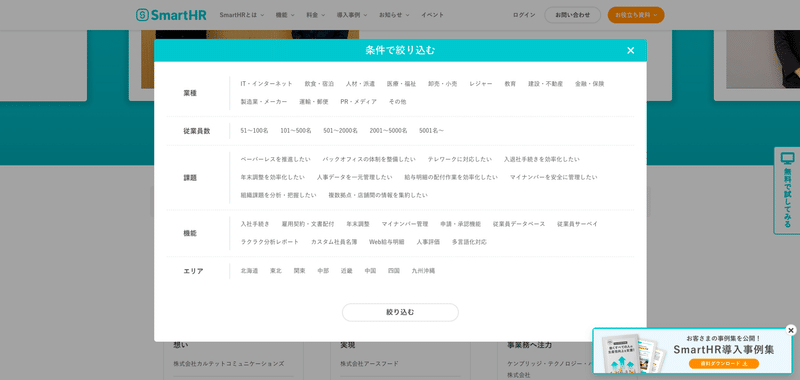800x380 pixels.
Task: Select industry 金融・保険
Action: [589, 84]
